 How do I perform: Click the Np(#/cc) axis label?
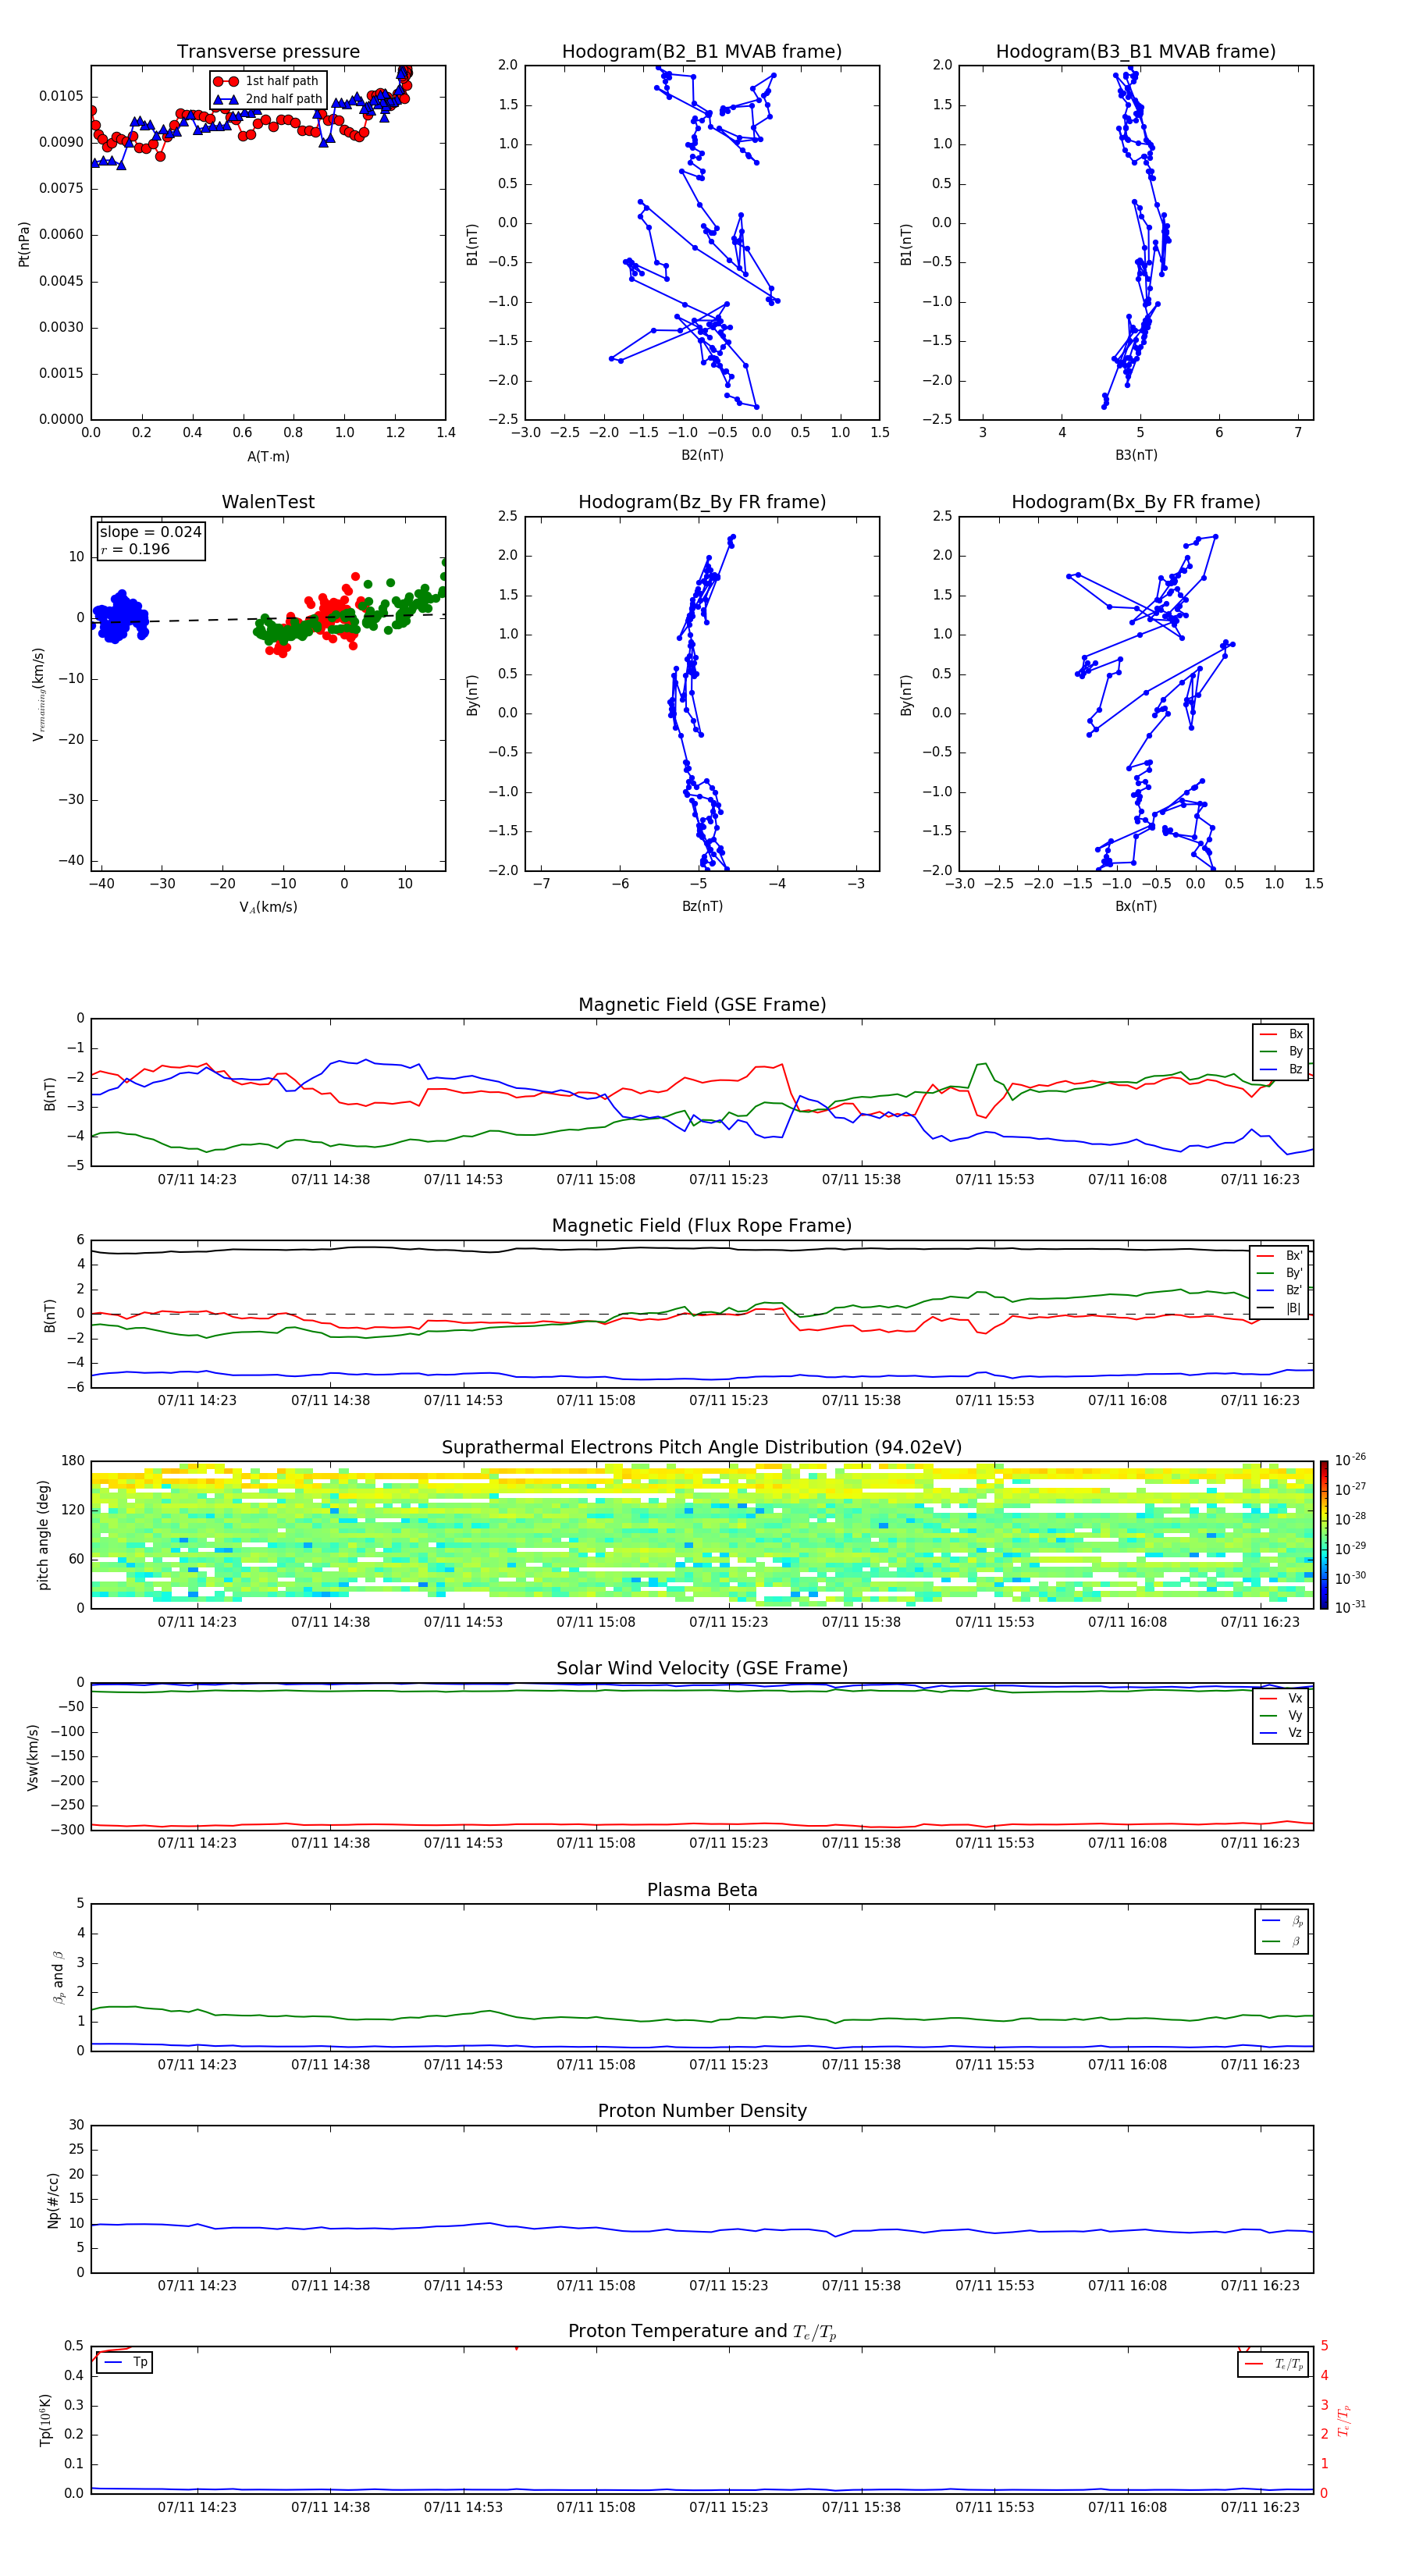click(53, 2200)
